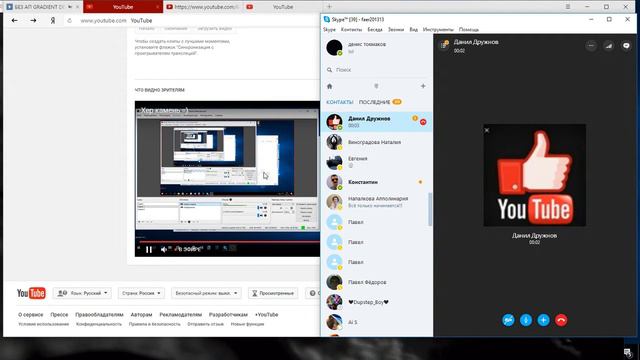Open the more options button in call header
The image size is (640, 360).
[591, 46]
